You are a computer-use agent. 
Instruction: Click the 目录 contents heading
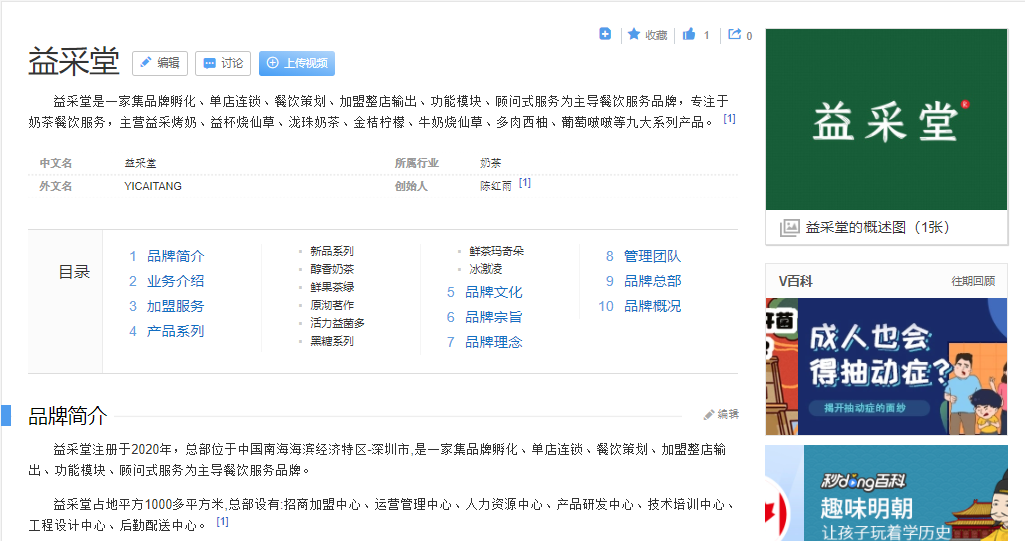[74, 272]
